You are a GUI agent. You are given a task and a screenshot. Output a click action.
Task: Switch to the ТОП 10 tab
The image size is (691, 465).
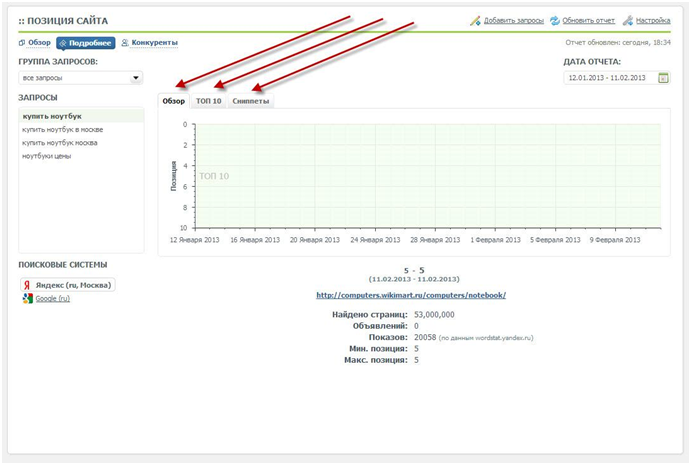tap(208, 101)
